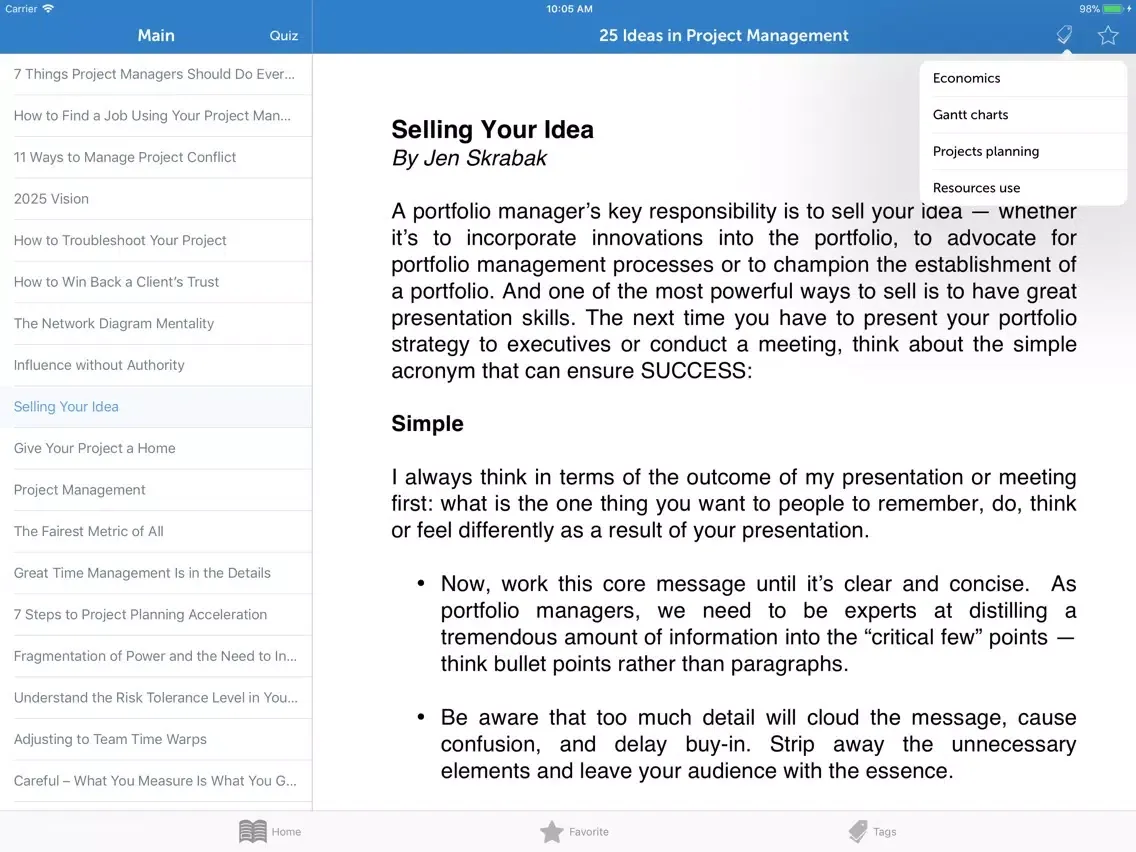Tap the tag icon in the header
The height and width of the screenshot is (852, 1136).
point(1064,35)
